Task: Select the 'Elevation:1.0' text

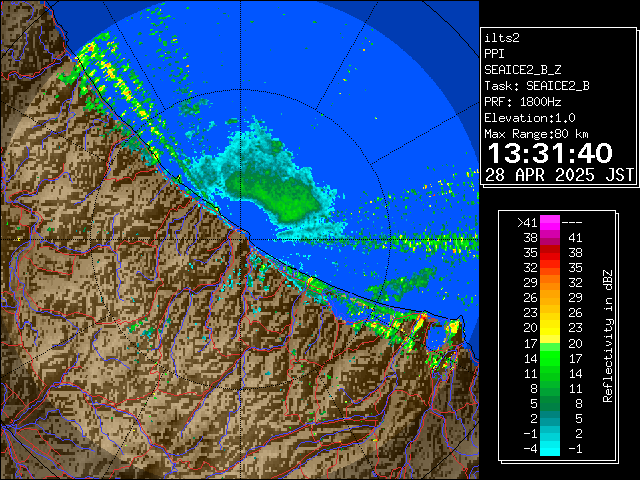Action: [x=530, y=118]
